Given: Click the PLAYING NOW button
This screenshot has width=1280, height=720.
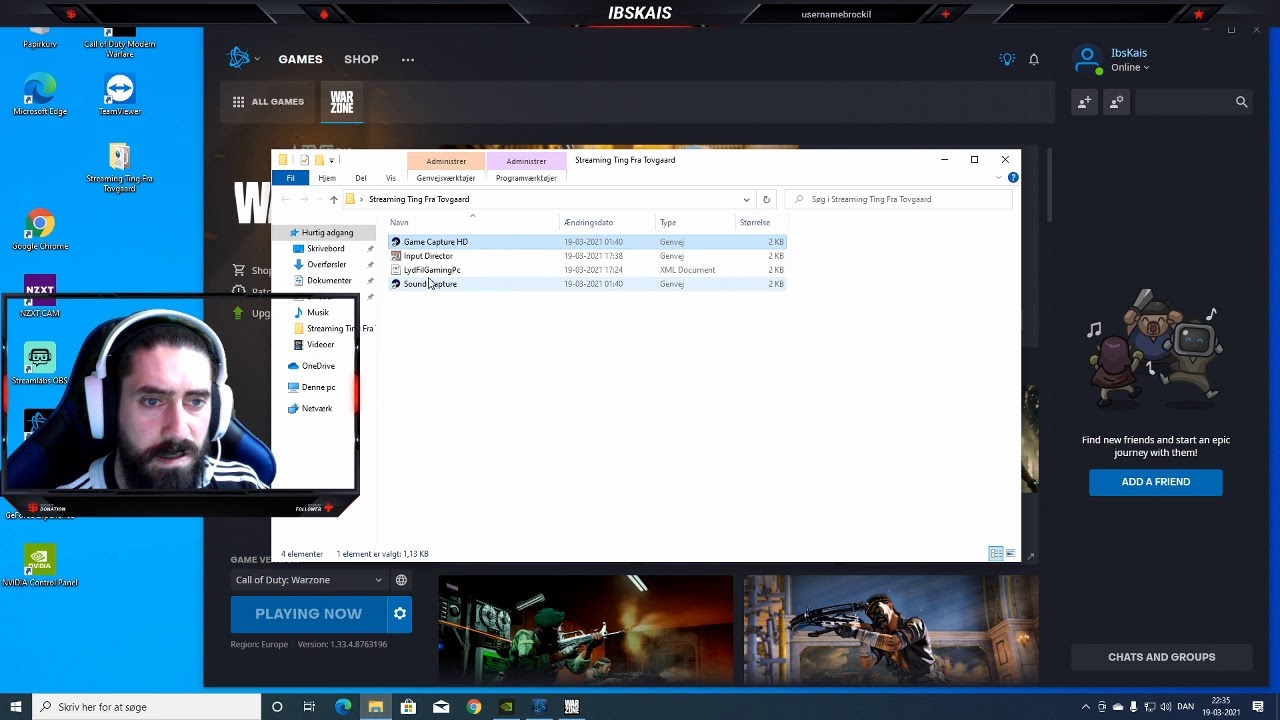Looking at the screenshot, I should pyautogui.click(x=308, y=614).
